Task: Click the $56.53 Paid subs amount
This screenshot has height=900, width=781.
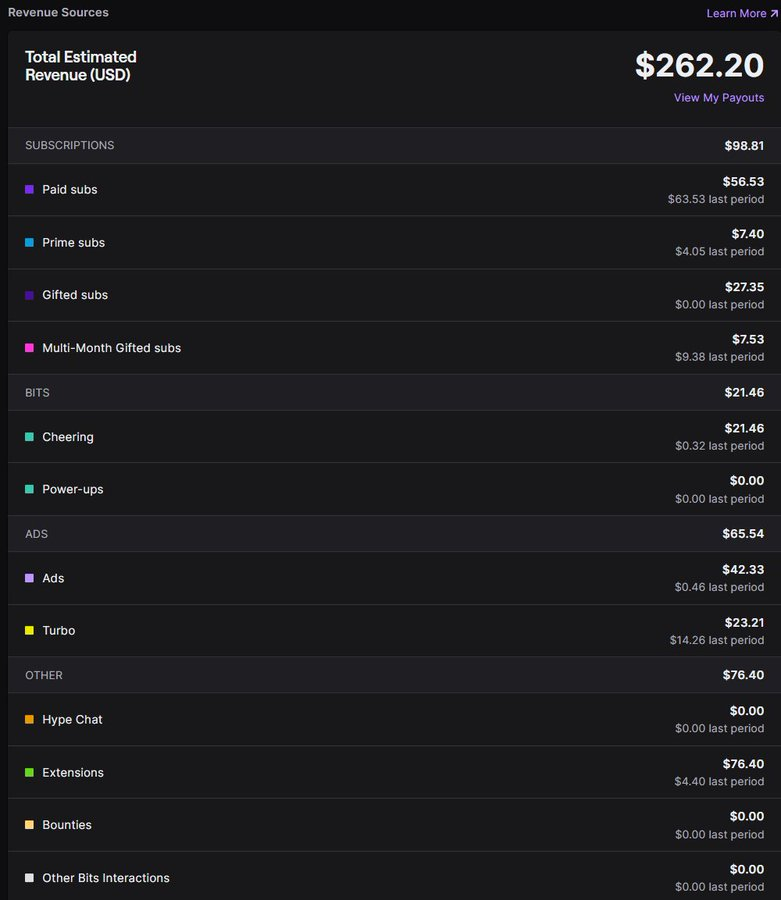Action: click(743, 181)
